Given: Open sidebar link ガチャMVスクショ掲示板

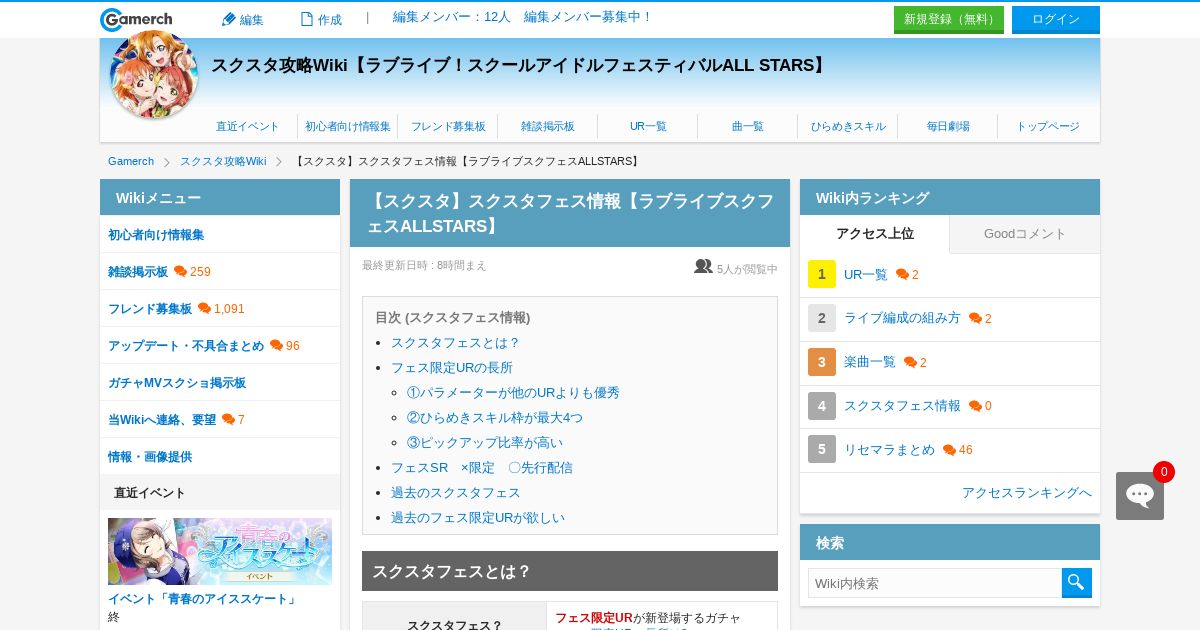Looking at the screenshot, I should [x=177, y=383].
